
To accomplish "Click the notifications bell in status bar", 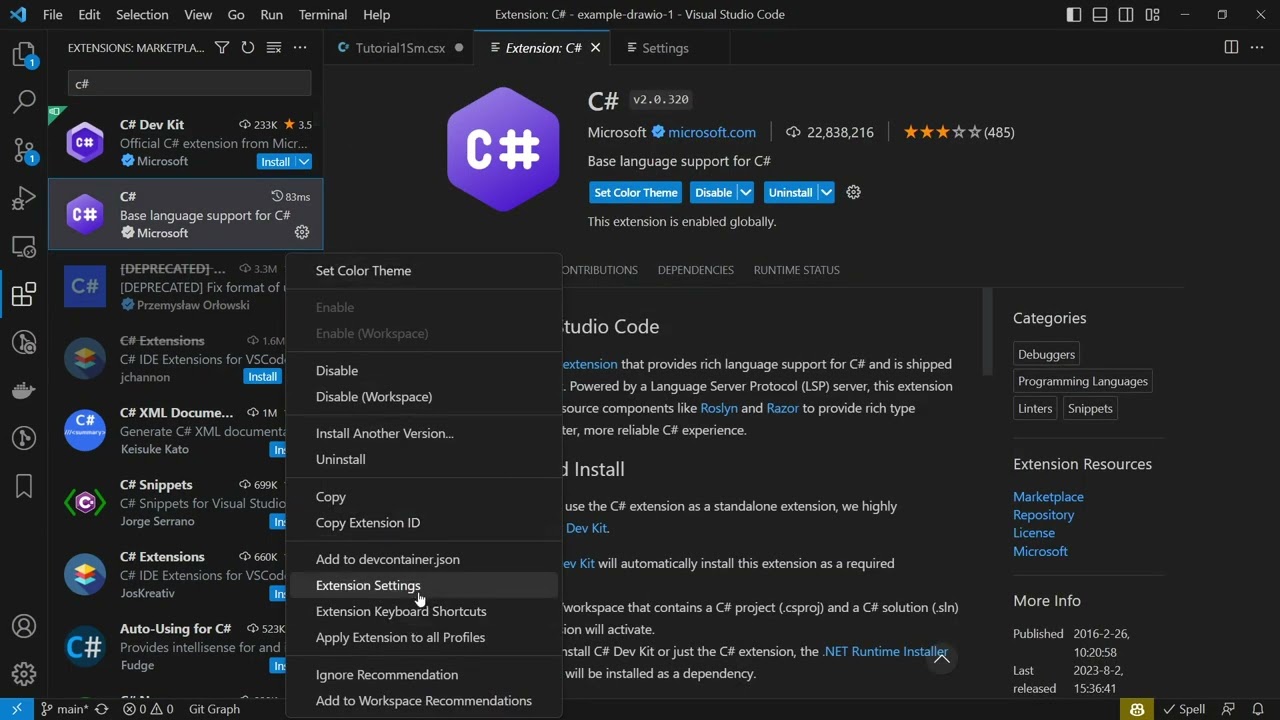I will (1258, 709).
